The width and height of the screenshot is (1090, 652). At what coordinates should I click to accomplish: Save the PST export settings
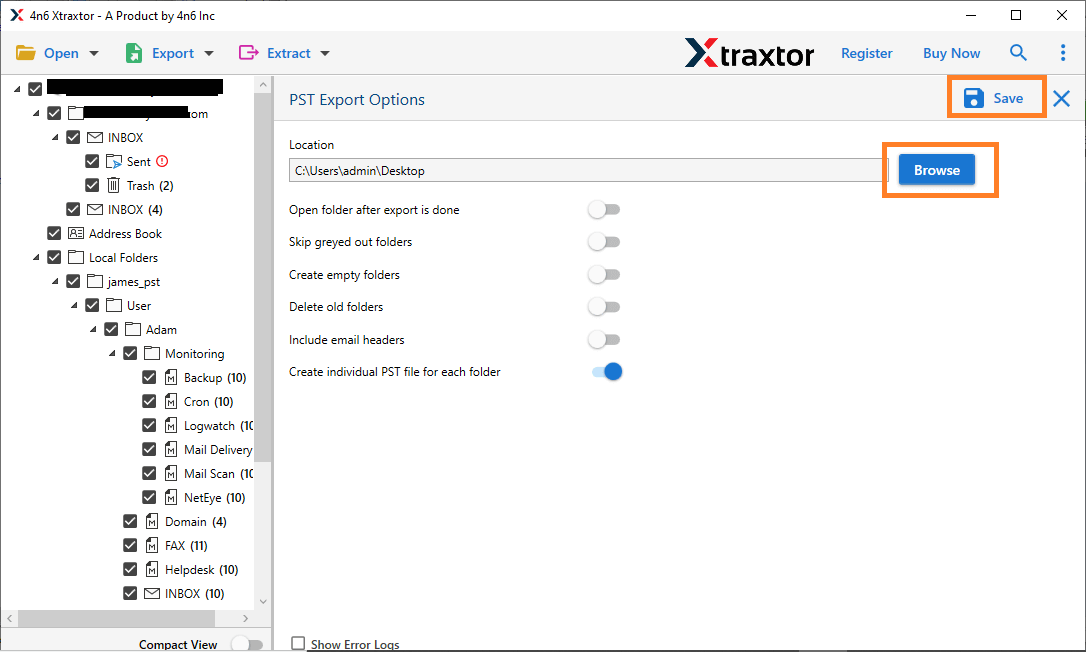pyautogui.click(x=994, y=98)
